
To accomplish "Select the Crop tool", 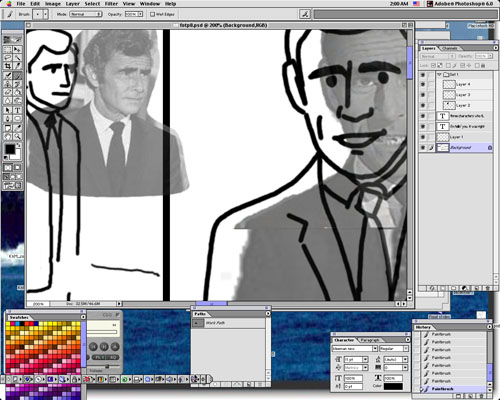I will click(x=8, y=66).
